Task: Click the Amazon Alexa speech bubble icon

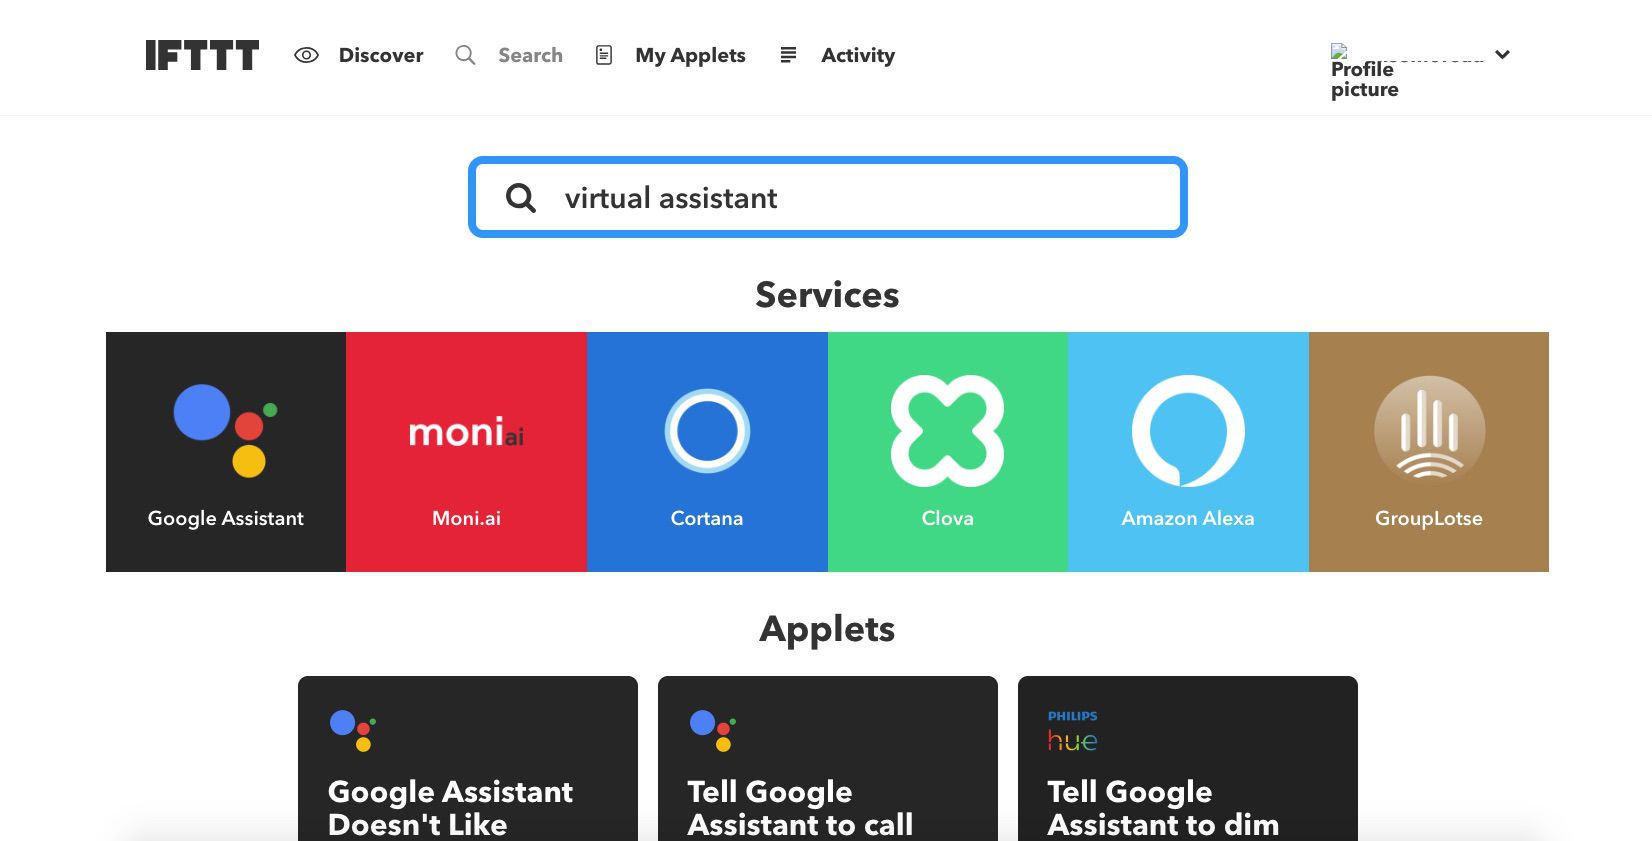Action: coord(1188,431)
